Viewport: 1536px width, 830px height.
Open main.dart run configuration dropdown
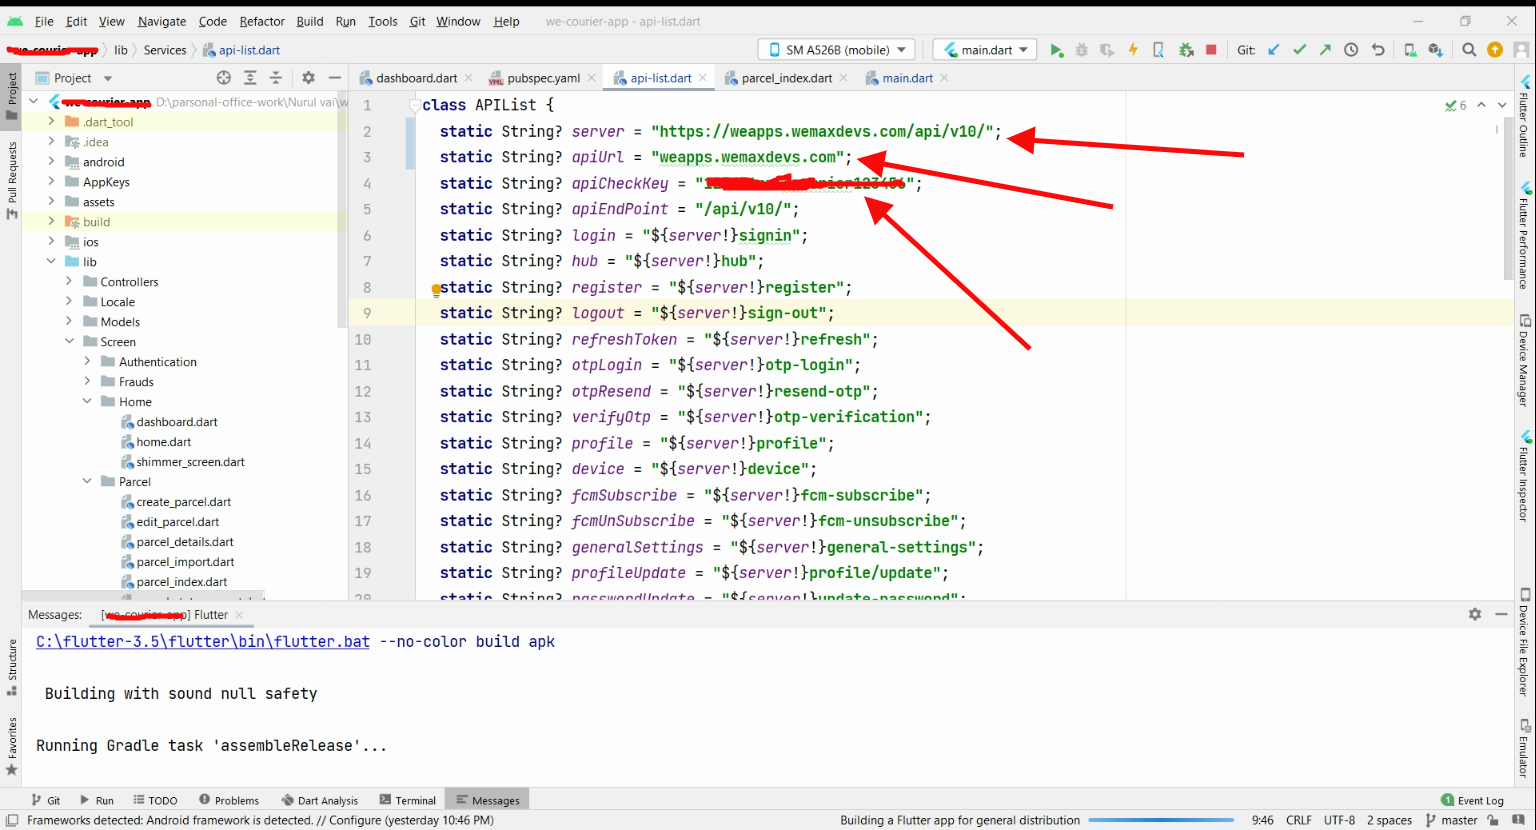pyautogui.click(x=985, y=50)
